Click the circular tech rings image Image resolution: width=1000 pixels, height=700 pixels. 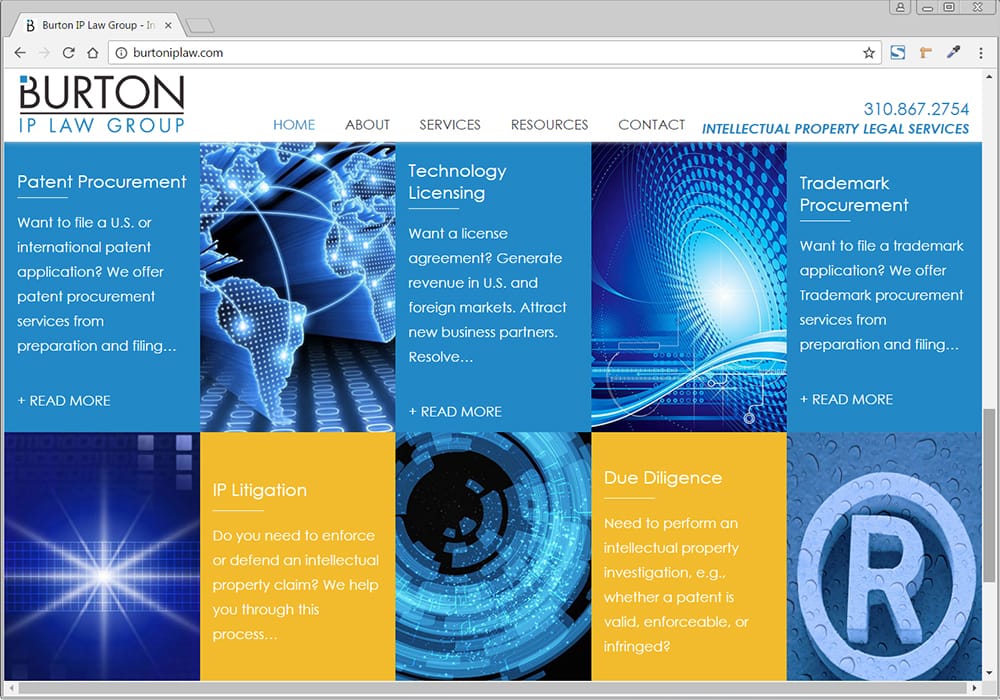(x=493, y=556)
